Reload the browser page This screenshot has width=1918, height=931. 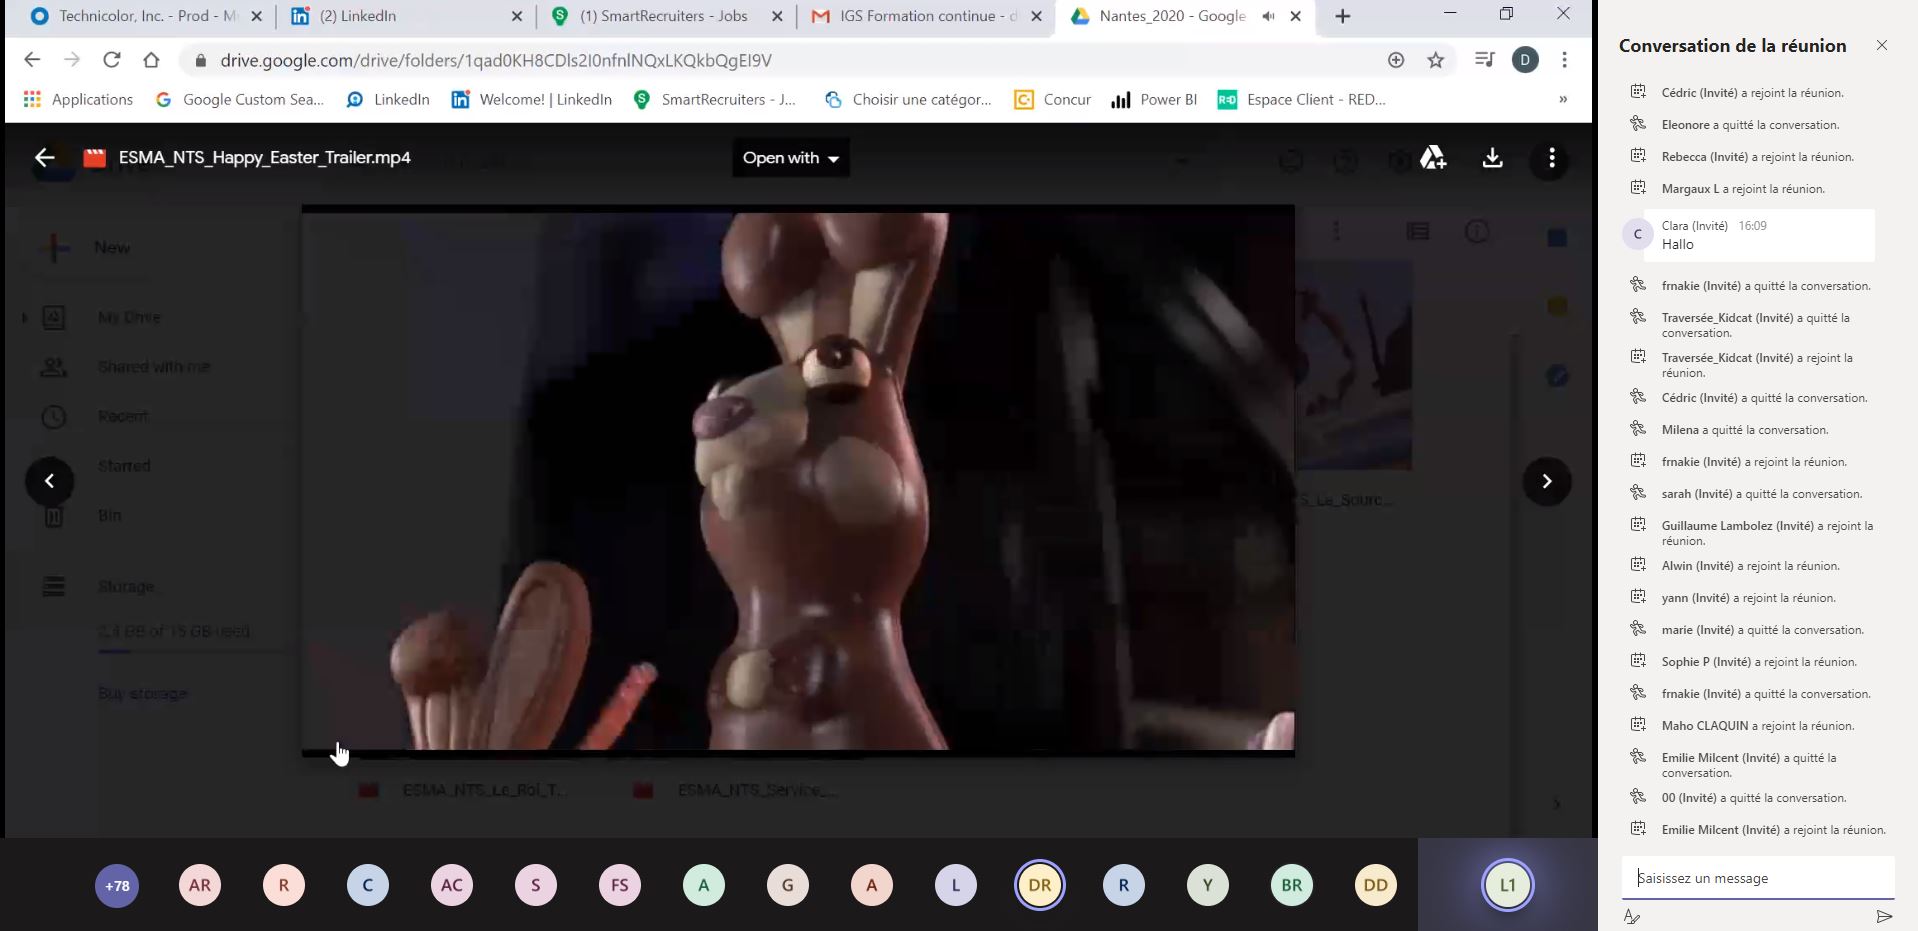[112, 60]
